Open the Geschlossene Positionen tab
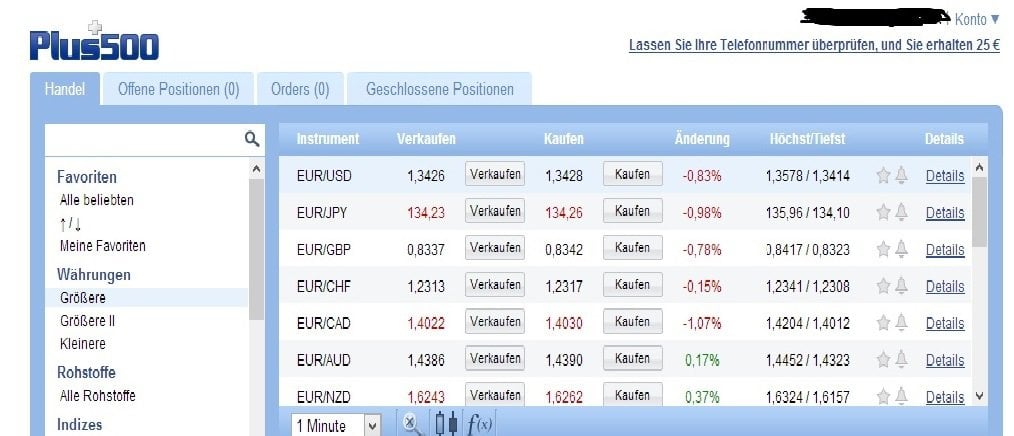This screenshot has height=436, width=1014. 440,89
